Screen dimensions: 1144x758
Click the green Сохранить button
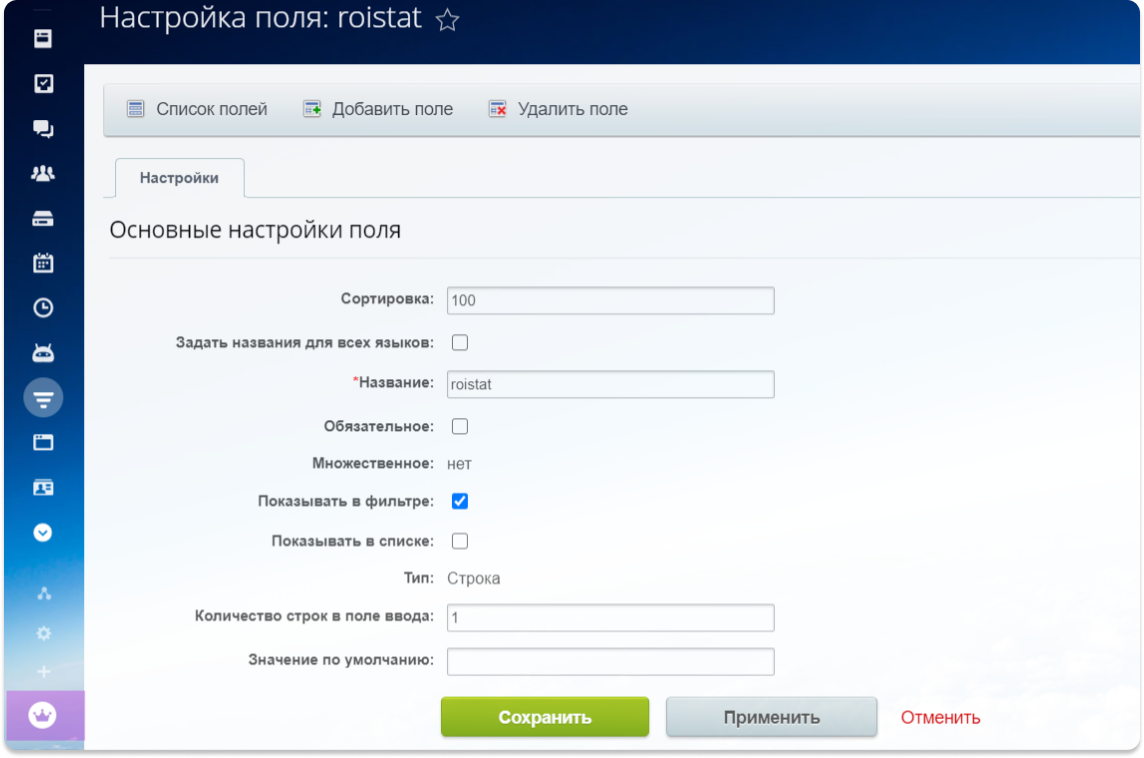click(544, 717)
